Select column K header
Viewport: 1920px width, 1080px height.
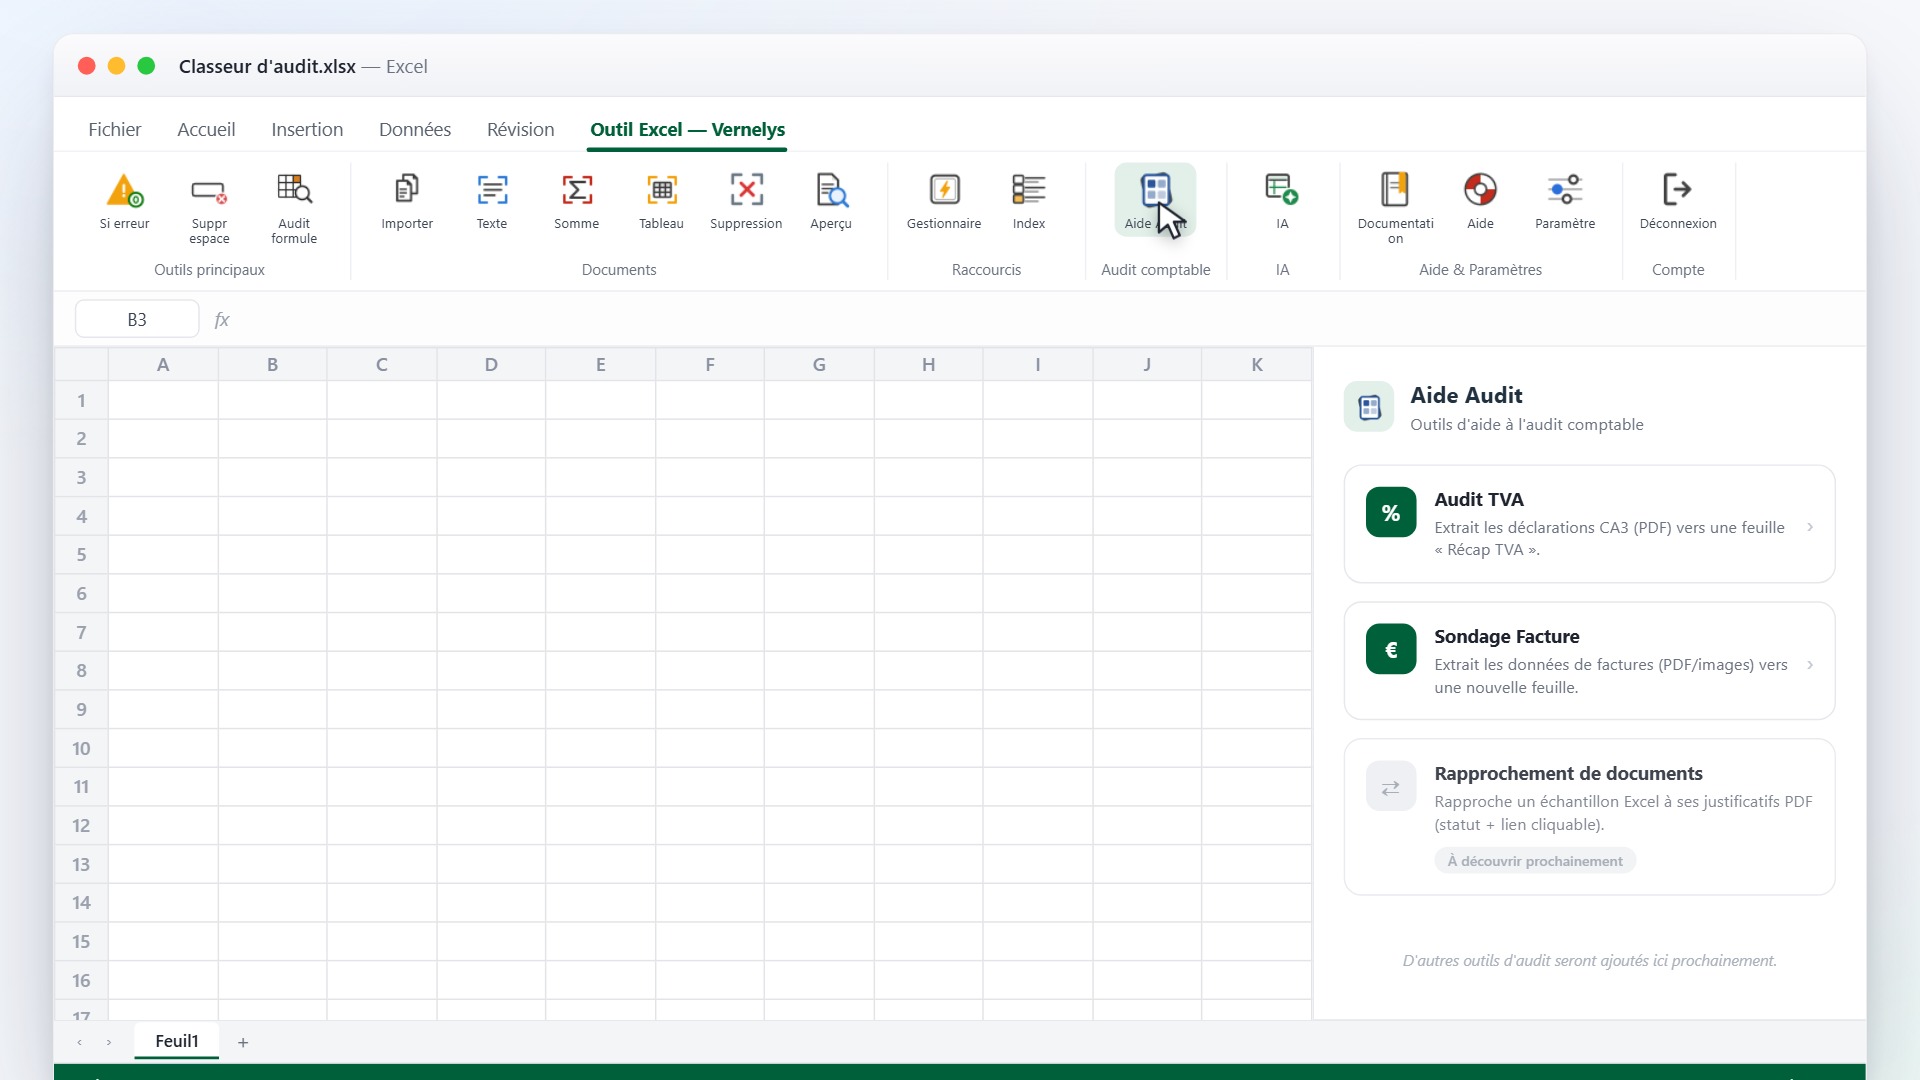(x=1257, y=365)
